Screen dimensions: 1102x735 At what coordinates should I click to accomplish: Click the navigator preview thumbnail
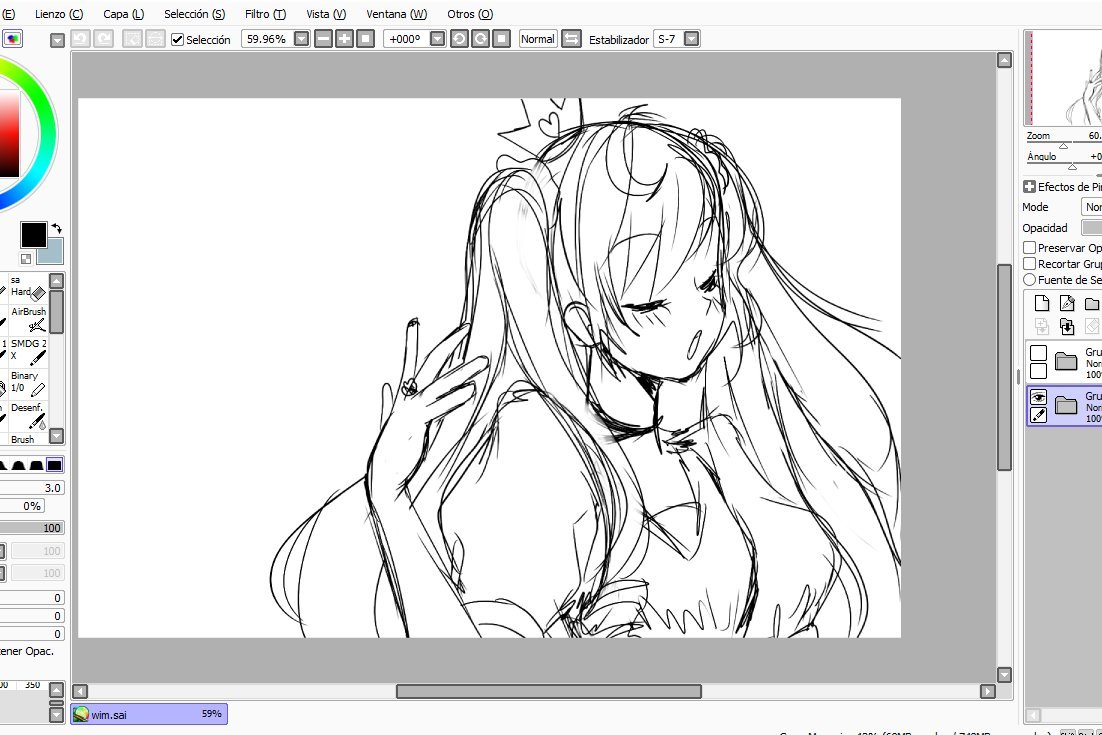coord(1063,78)
